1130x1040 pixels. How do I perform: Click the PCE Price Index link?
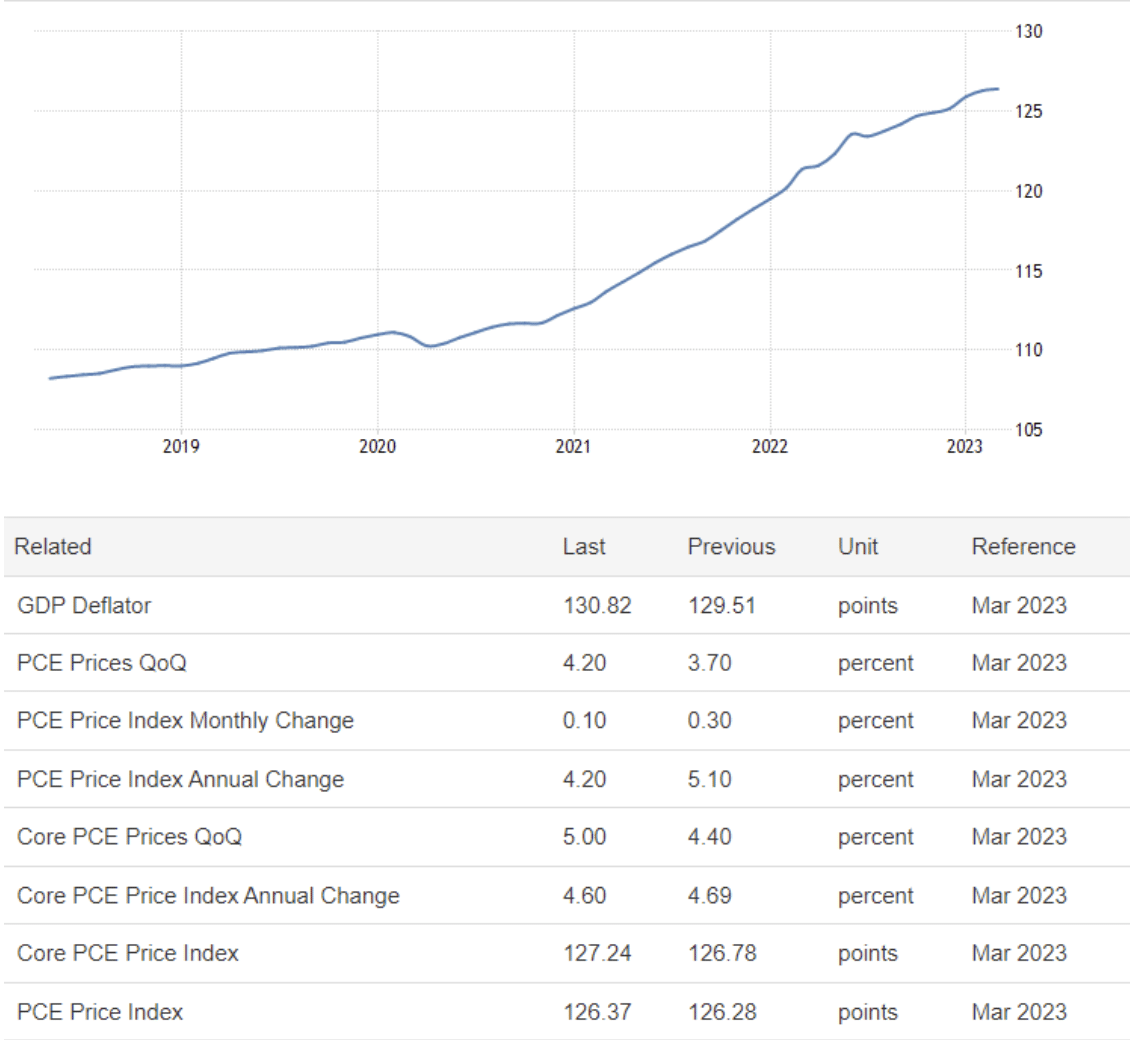pos(100,1011)
